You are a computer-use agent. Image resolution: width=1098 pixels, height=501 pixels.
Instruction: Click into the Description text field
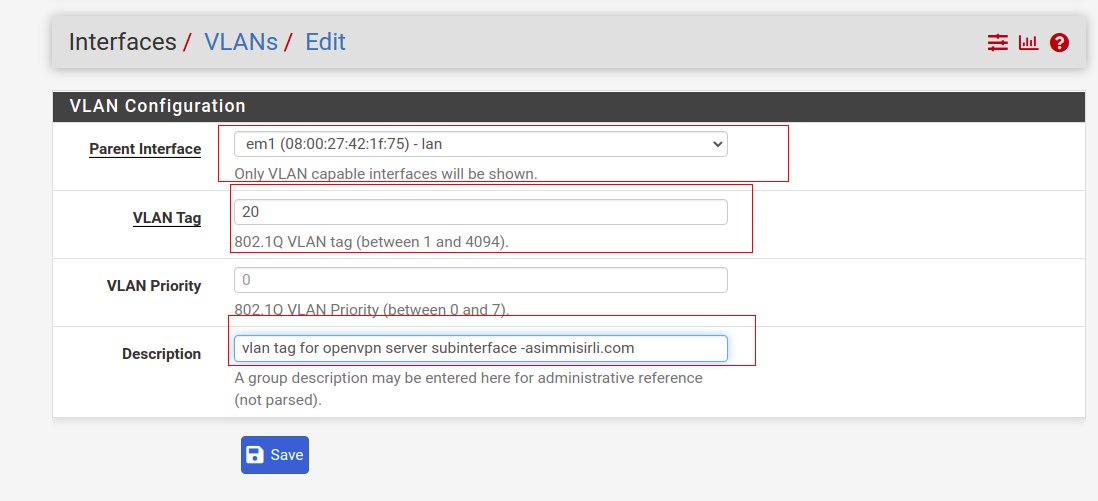pyautogui.click(x=480, y=348)
